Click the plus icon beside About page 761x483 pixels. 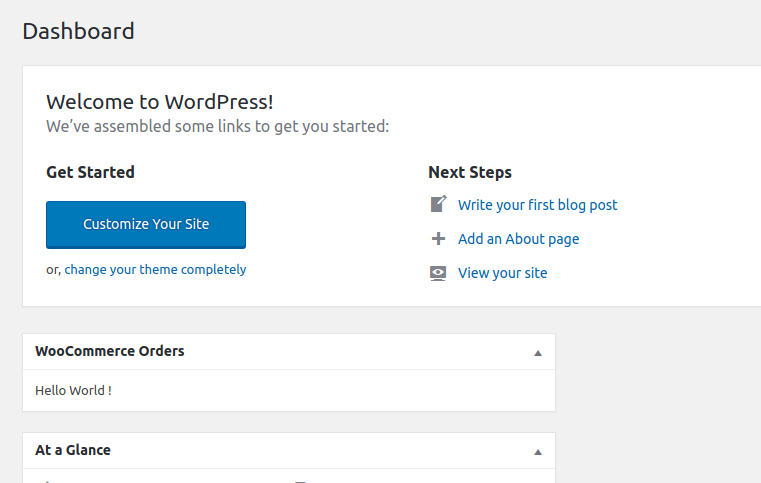438,238
